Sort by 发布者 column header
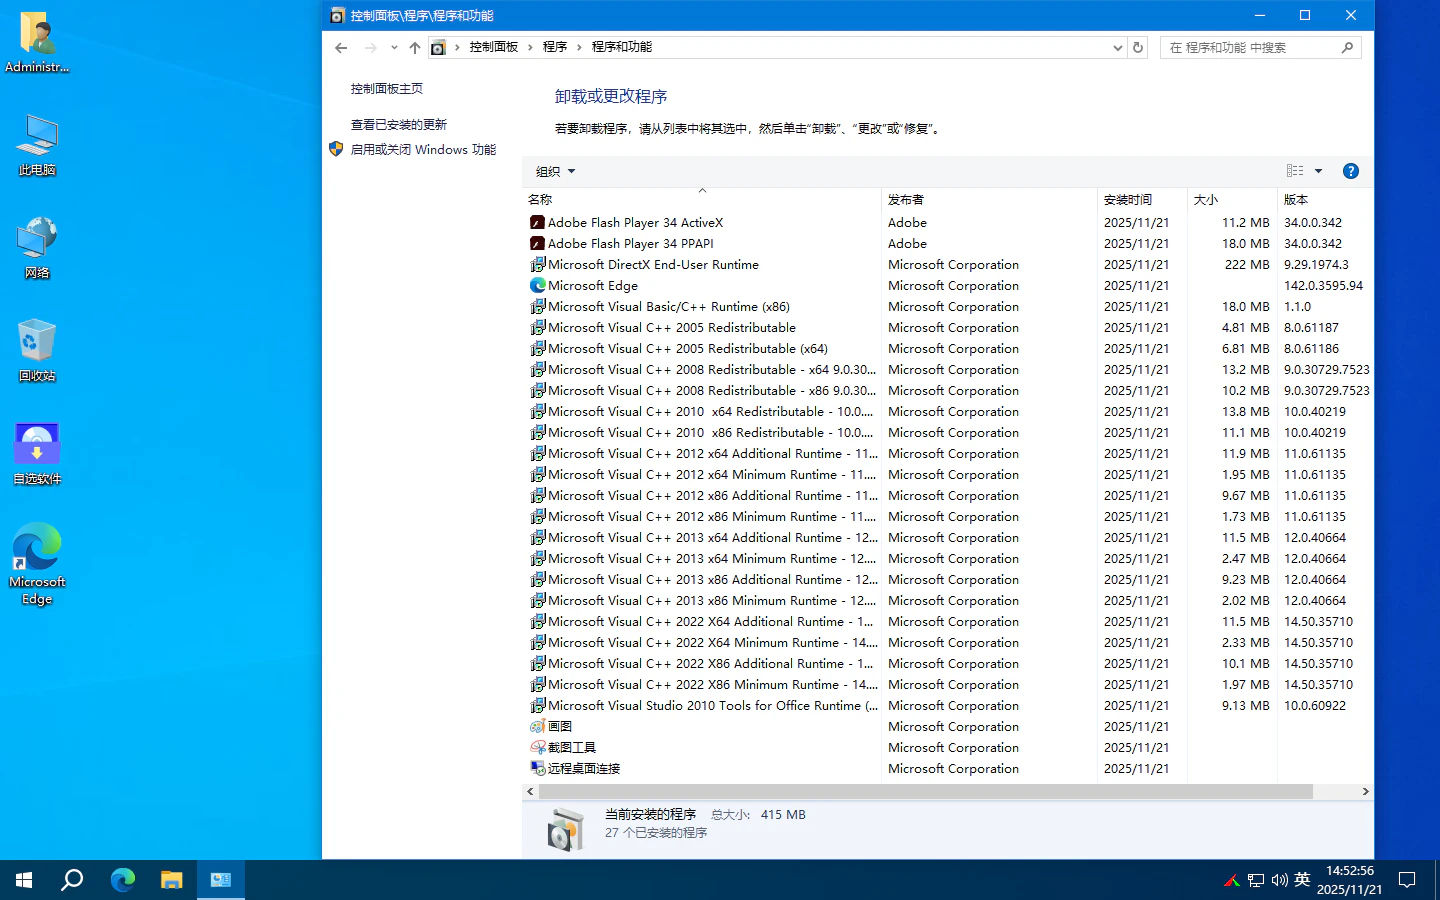Screen dimensions: 1440x900 (906, 200)
